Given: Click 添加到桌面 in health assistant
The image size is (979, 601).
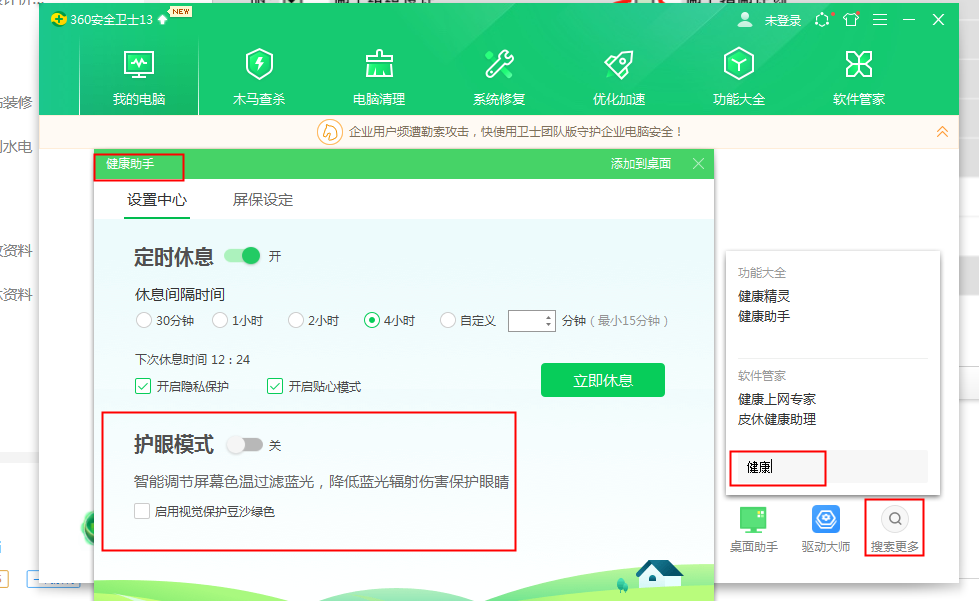Looking at the screenshot, I should pyautogui.click(x=641, y=164).
